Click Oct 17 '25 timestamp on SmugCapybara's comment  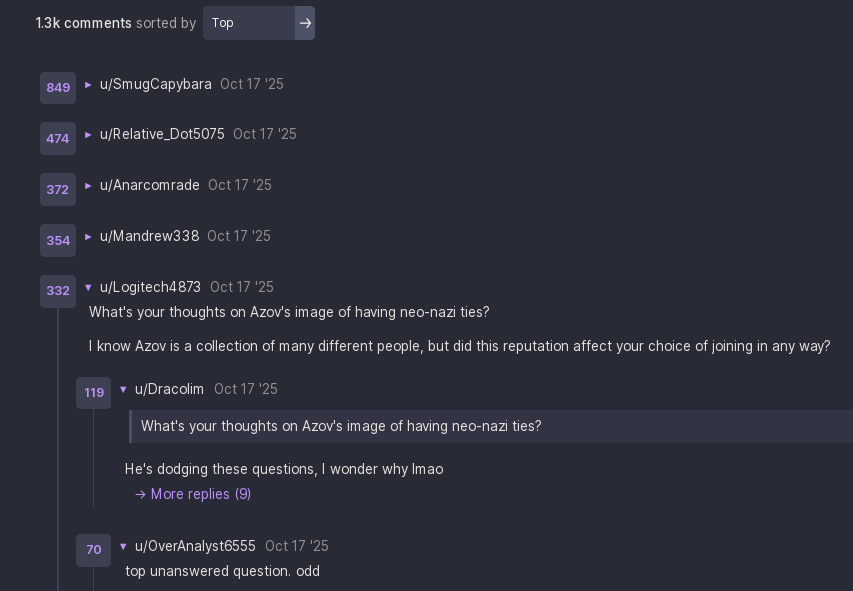252,84
